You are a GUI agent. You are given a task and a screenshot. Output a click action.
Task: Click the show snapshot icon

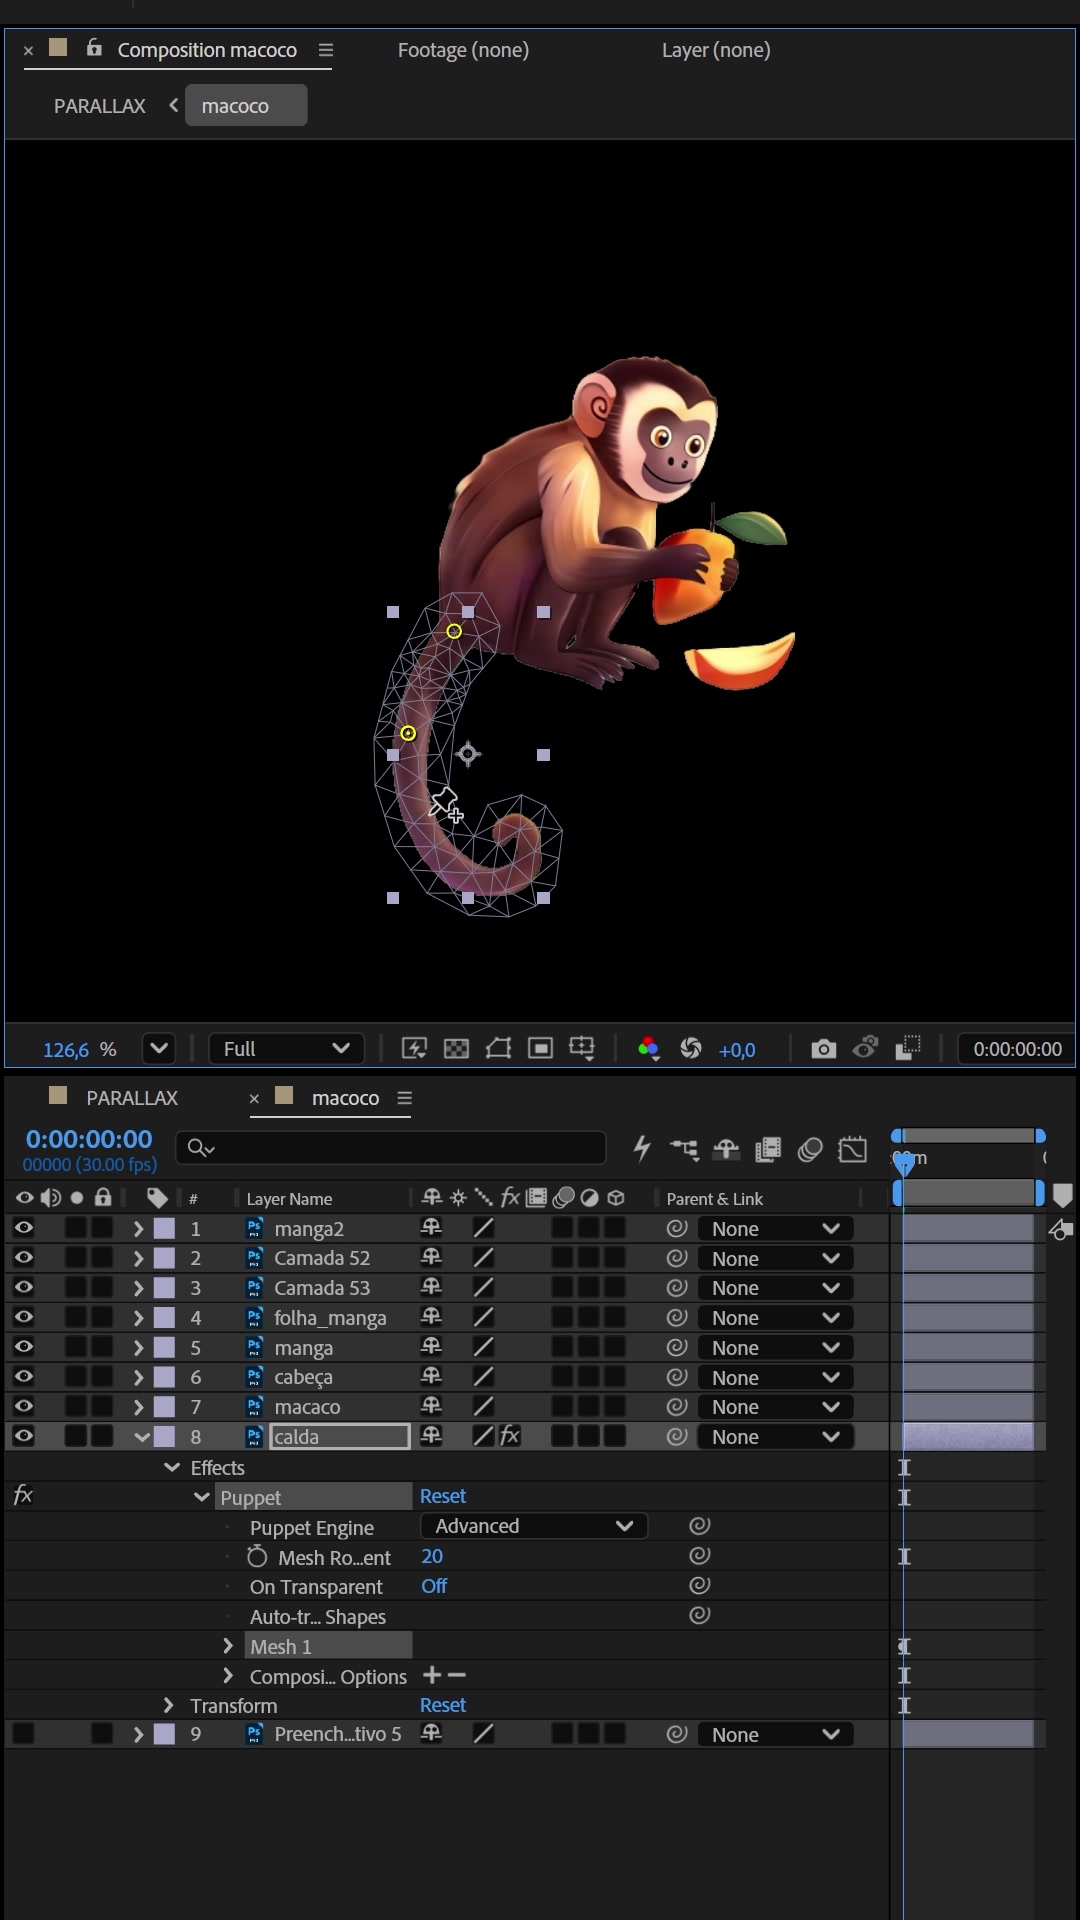click(866, 1048)
